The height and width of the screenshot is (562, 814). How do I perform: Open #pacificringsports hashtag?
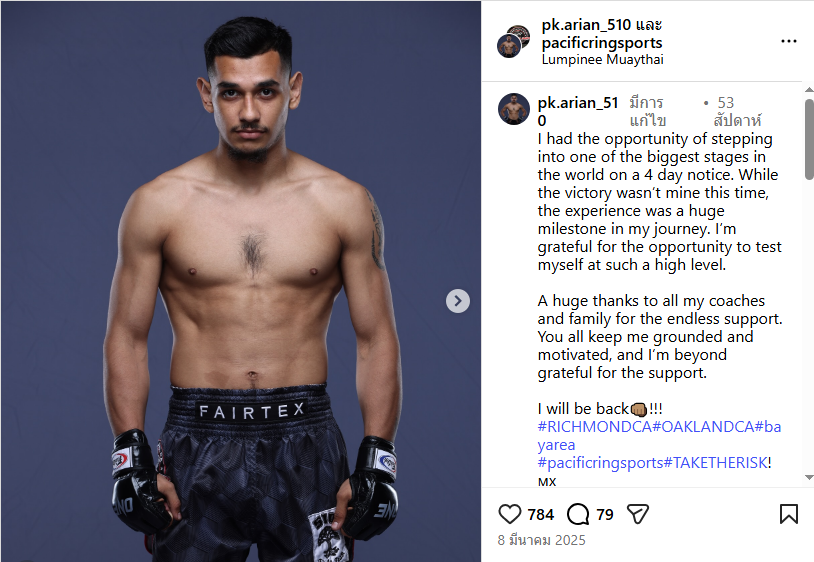(600, 462)
